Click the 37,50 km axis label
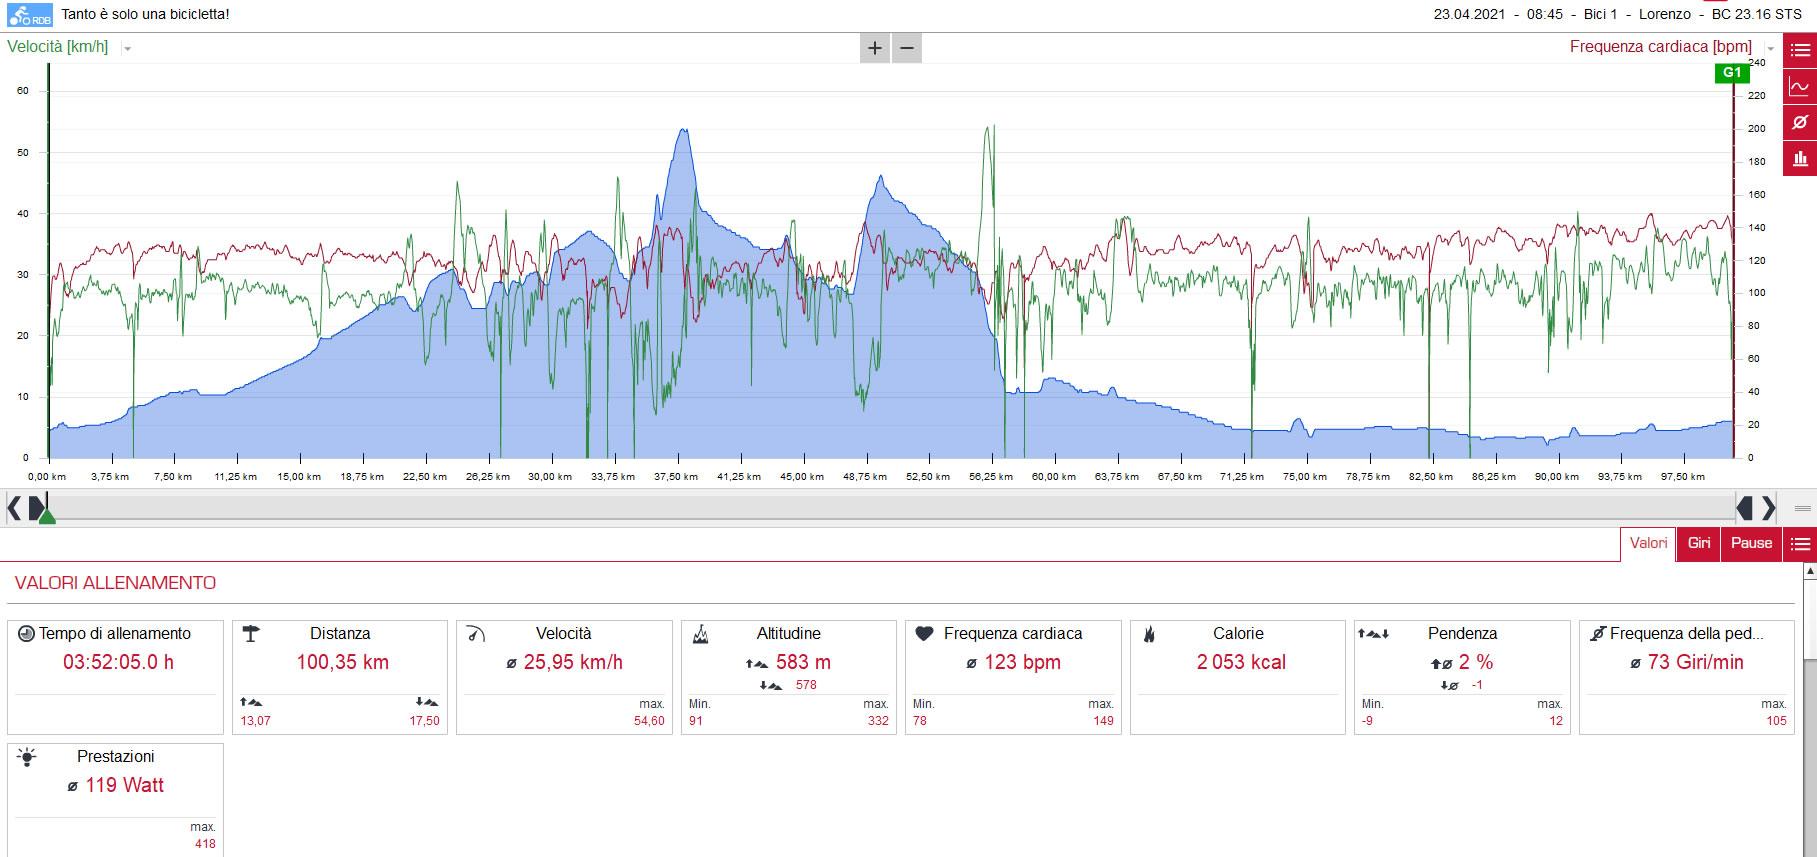1817x857 pixels. click(676, 477)
